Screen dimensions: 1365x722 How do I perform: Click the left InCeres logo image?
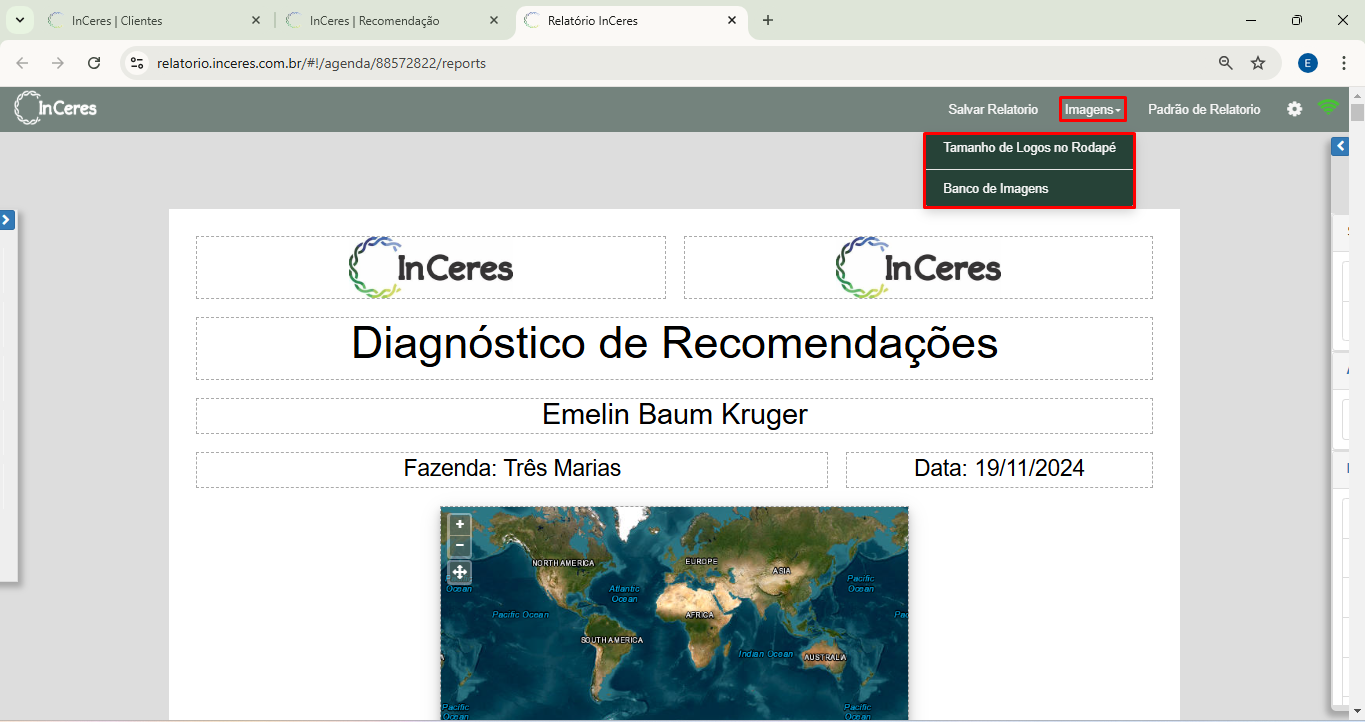click(431, 267)
